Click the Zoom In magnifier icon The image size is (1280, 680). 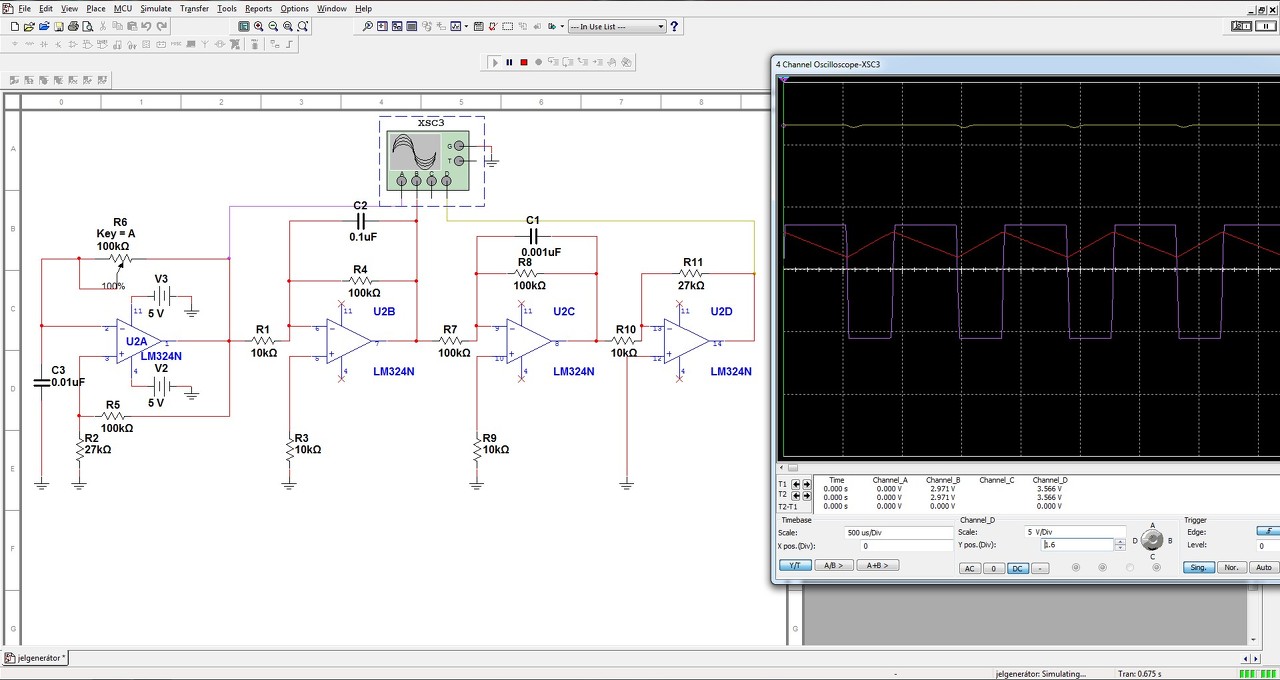259,27
